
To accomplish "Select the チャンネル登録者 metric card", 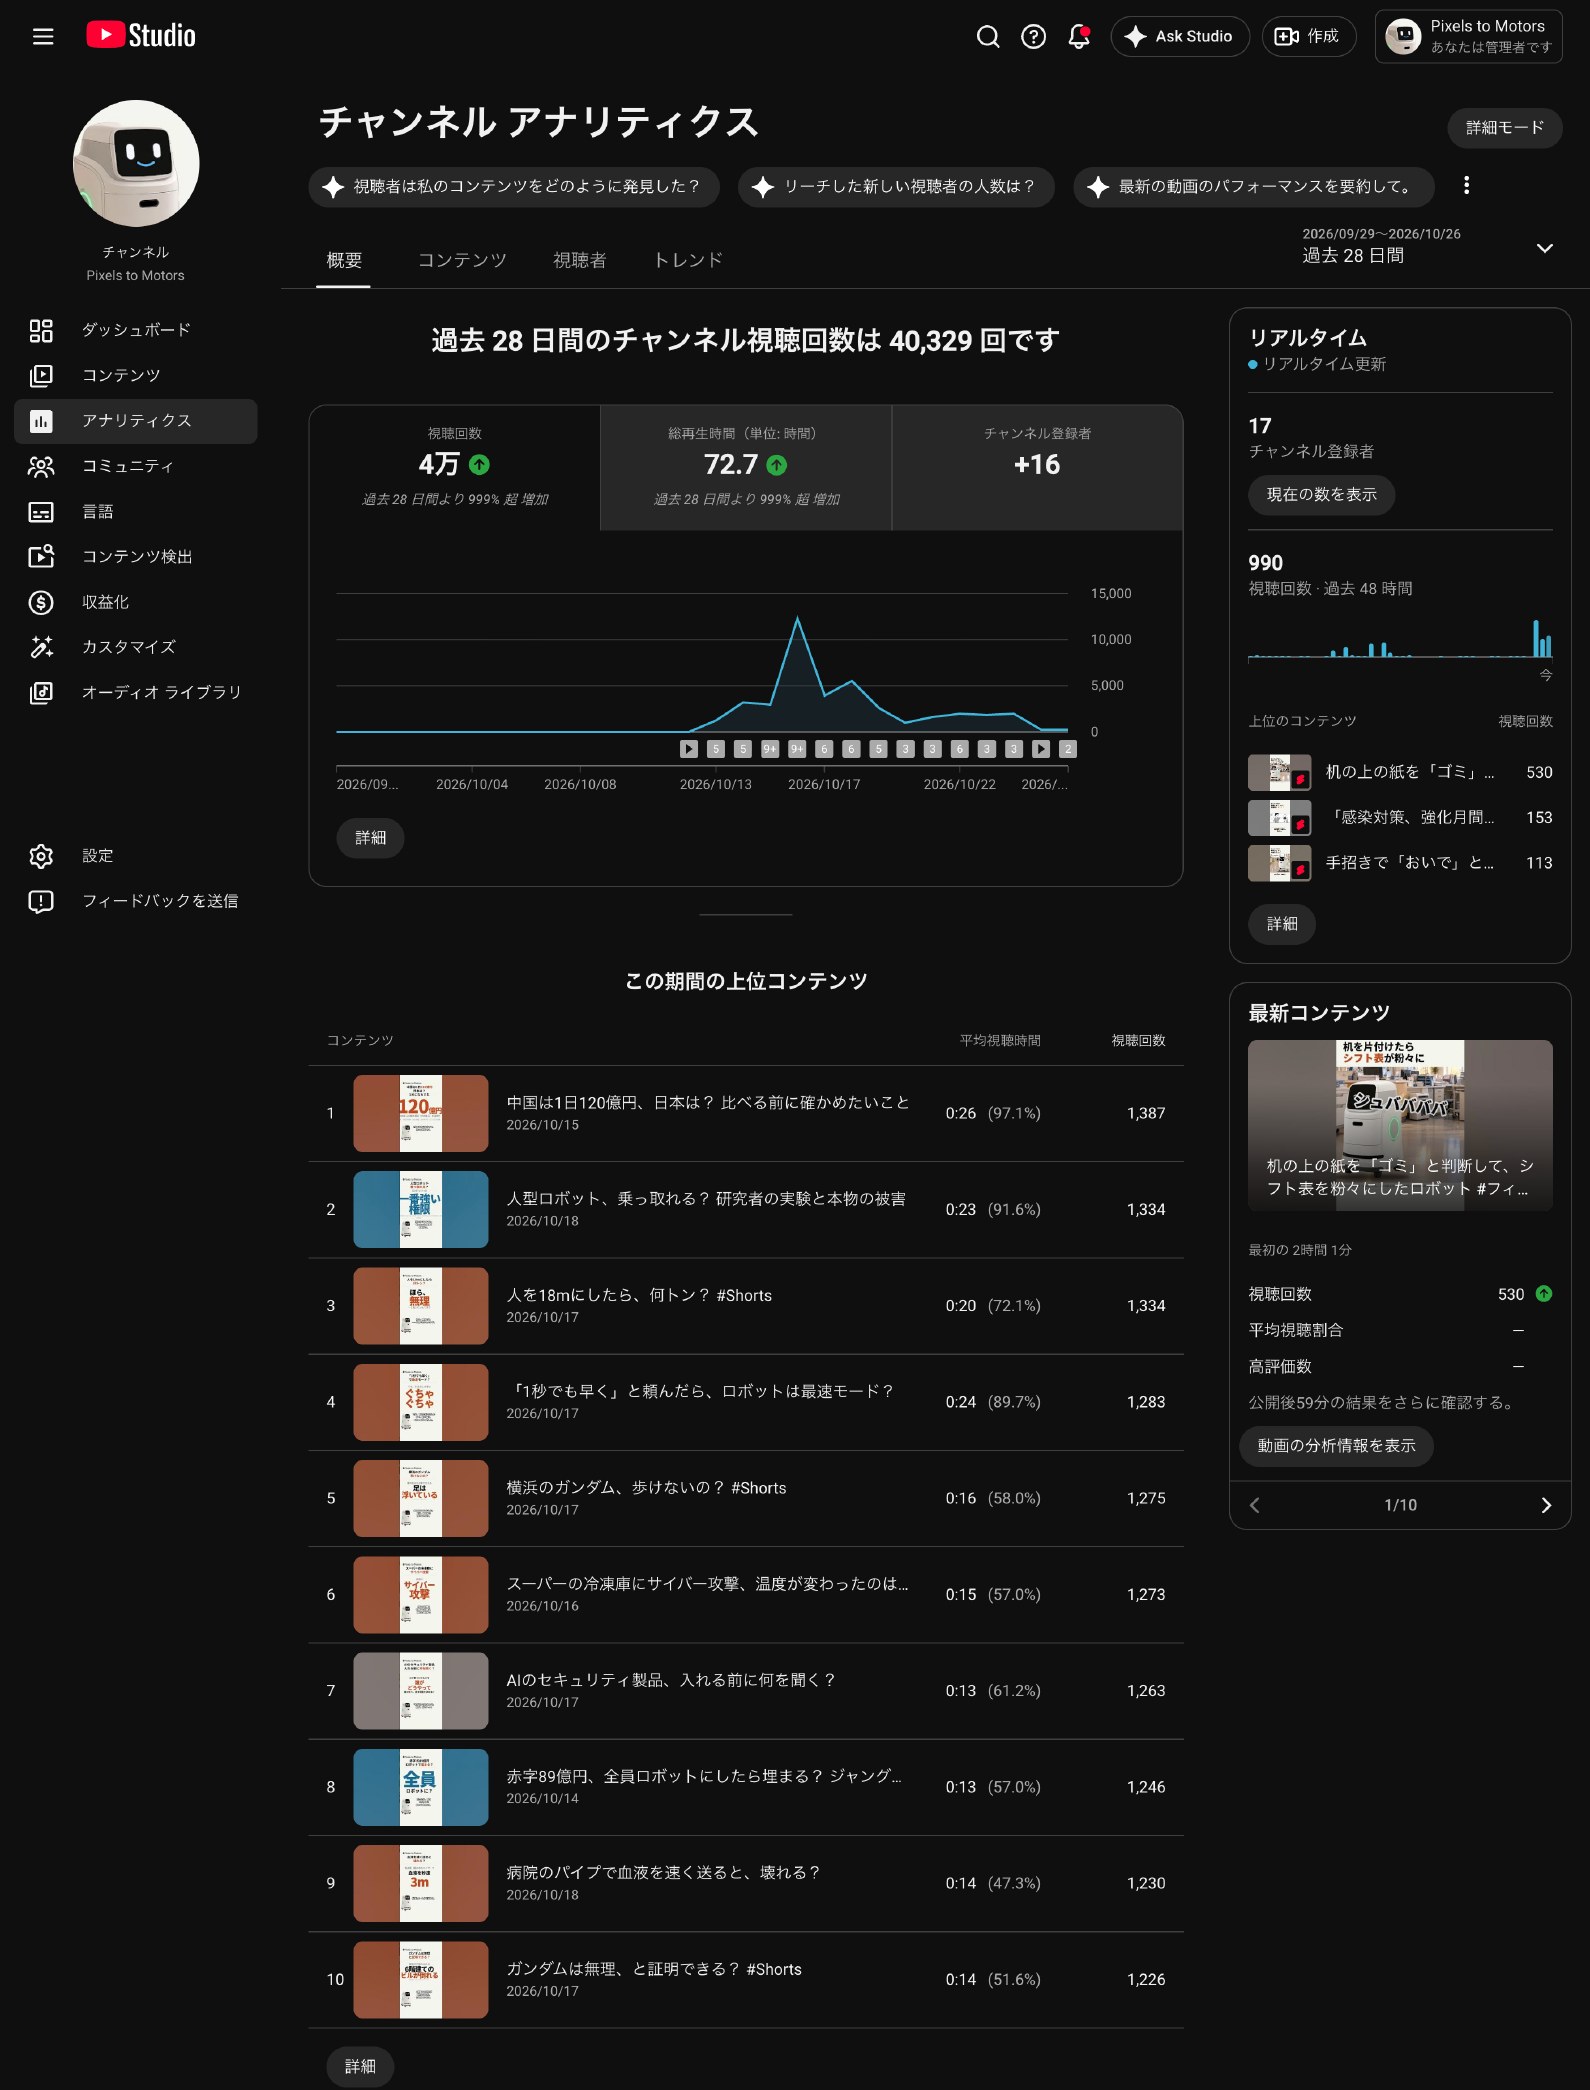I will tap(1037, 467).
